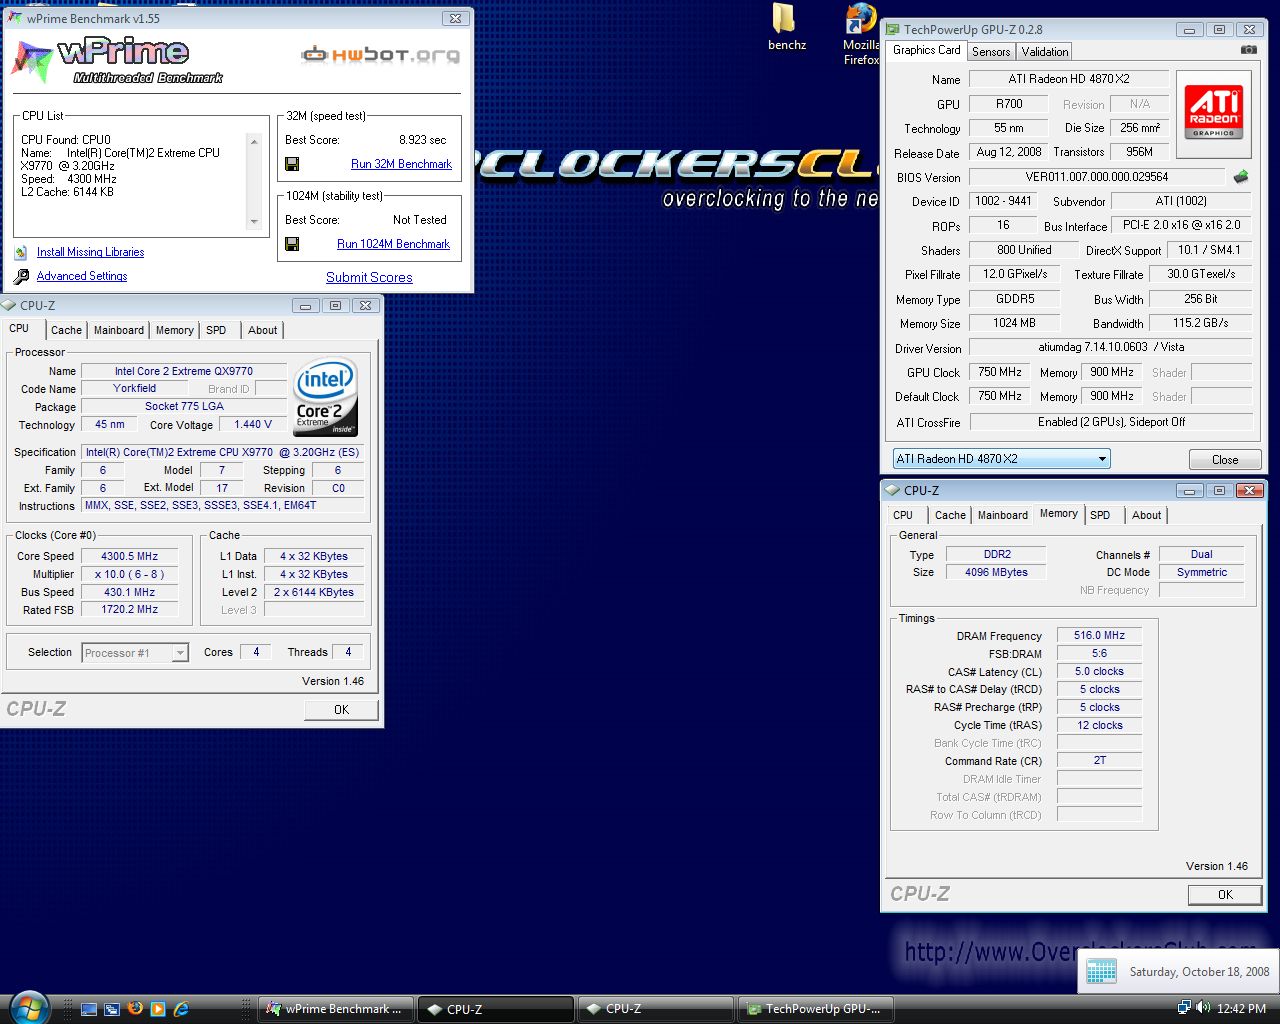This screenshot has width=1280, height=1024.
Task: Open the benchz folder on the desktop
Action: pyautogui.click(x=786, y=27)
